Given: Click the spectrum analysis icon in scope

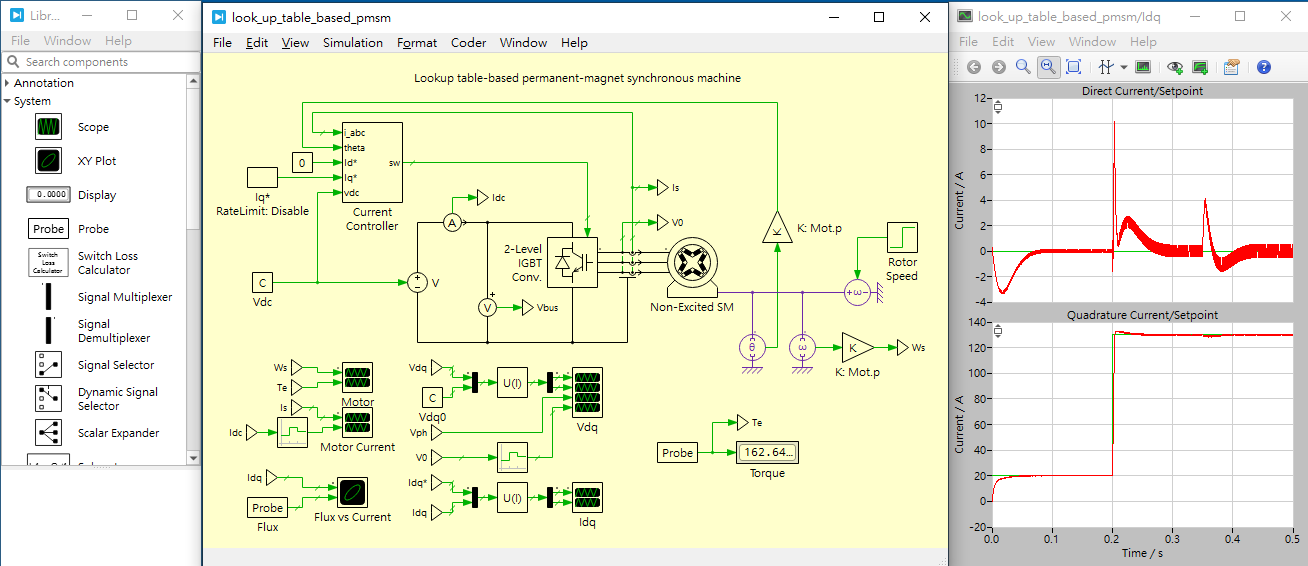Looking at the screenshot, I should (1143, 67).
